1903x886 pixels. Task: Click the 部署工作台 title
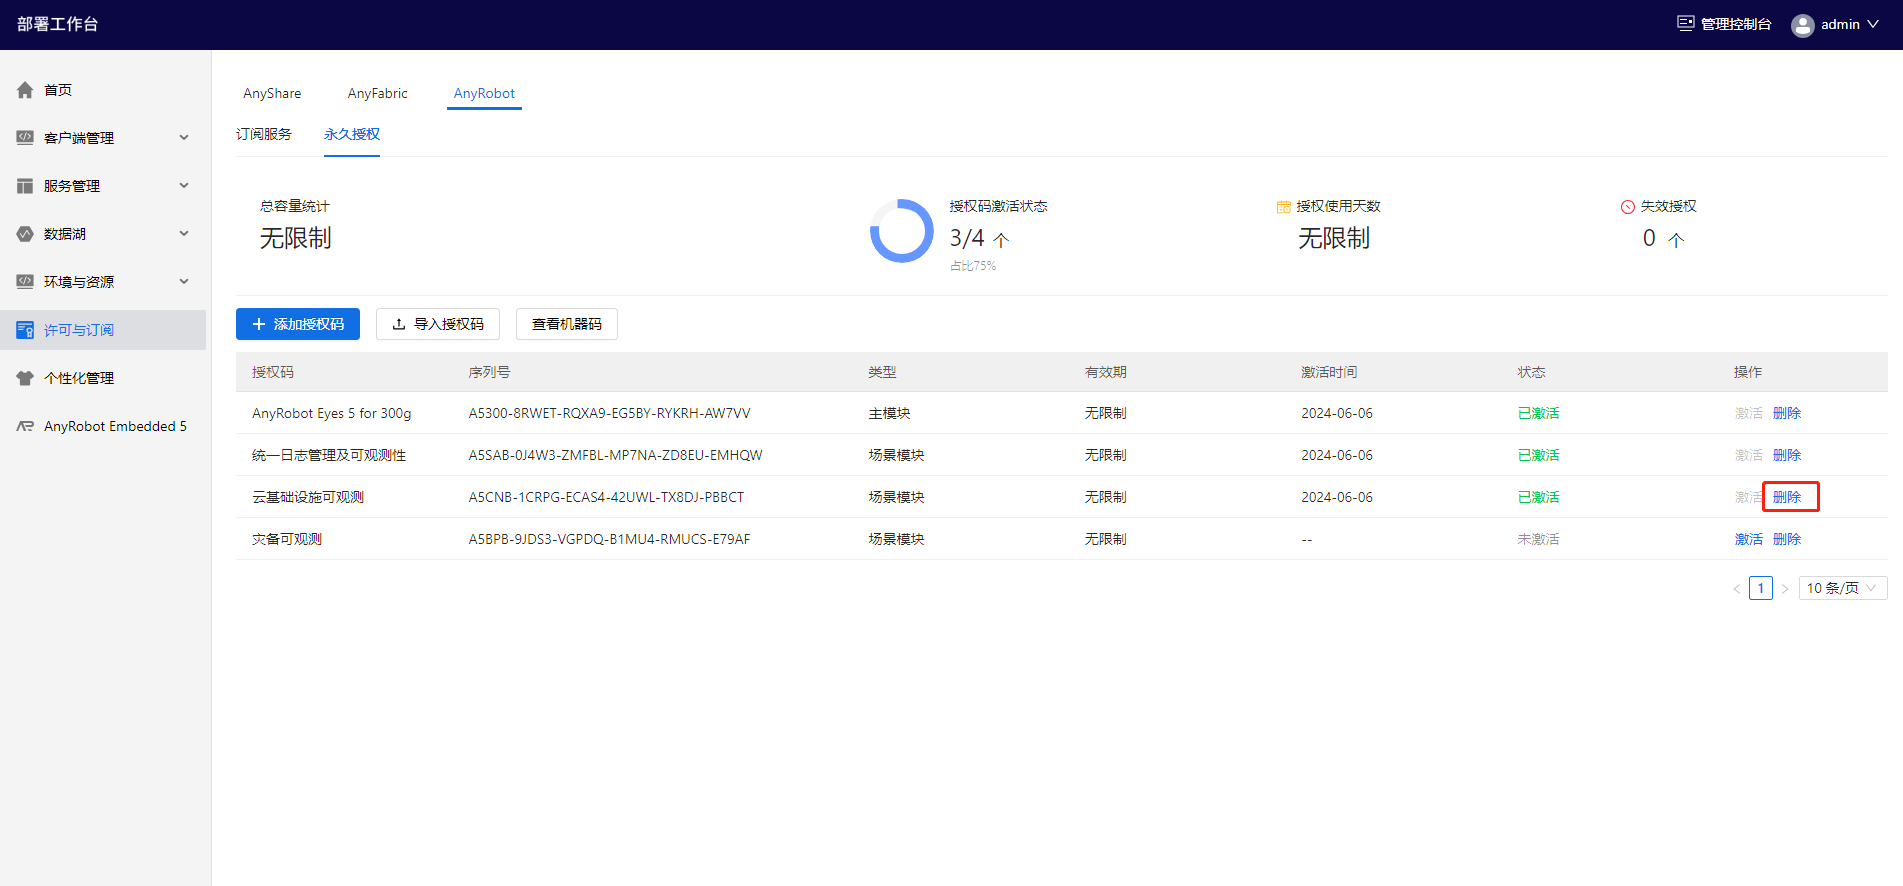coord(57,24)
